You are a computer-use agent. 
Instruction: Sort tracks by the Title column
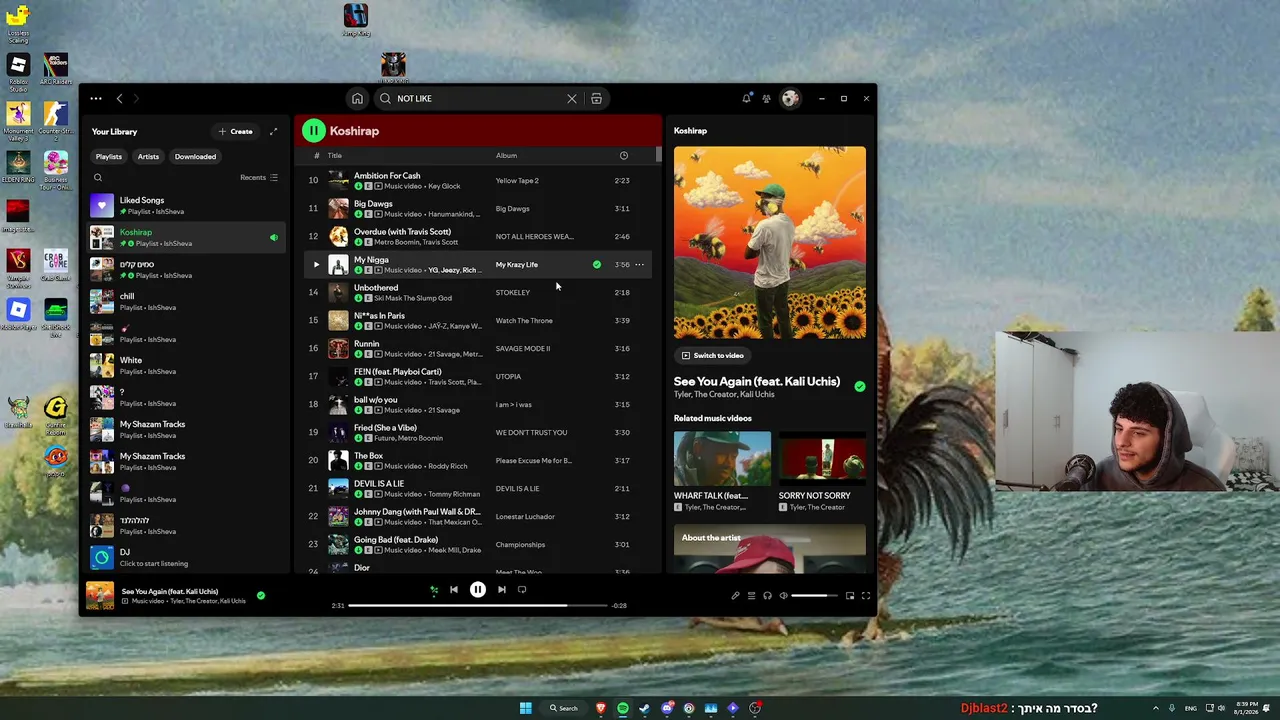(x=335, y=156)
